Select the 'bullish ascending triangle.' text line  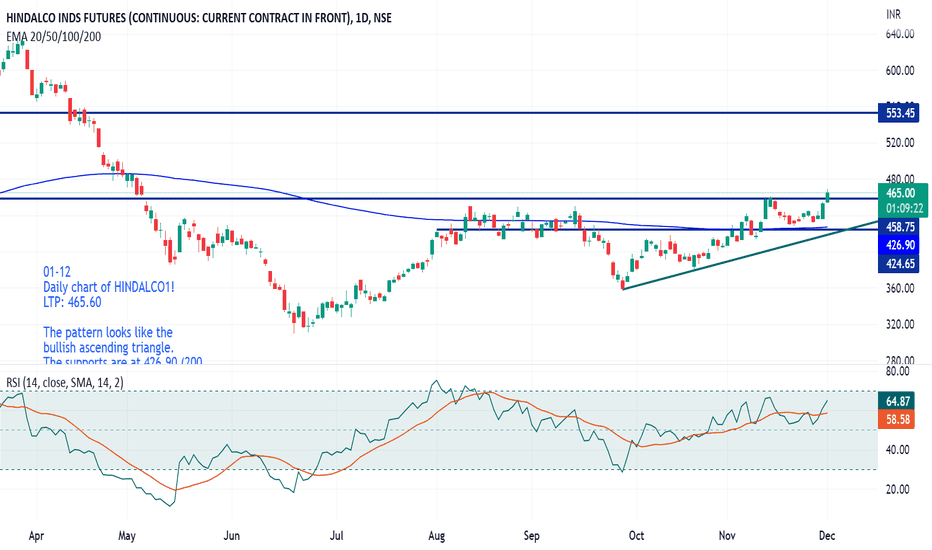(x=108, y=347)
